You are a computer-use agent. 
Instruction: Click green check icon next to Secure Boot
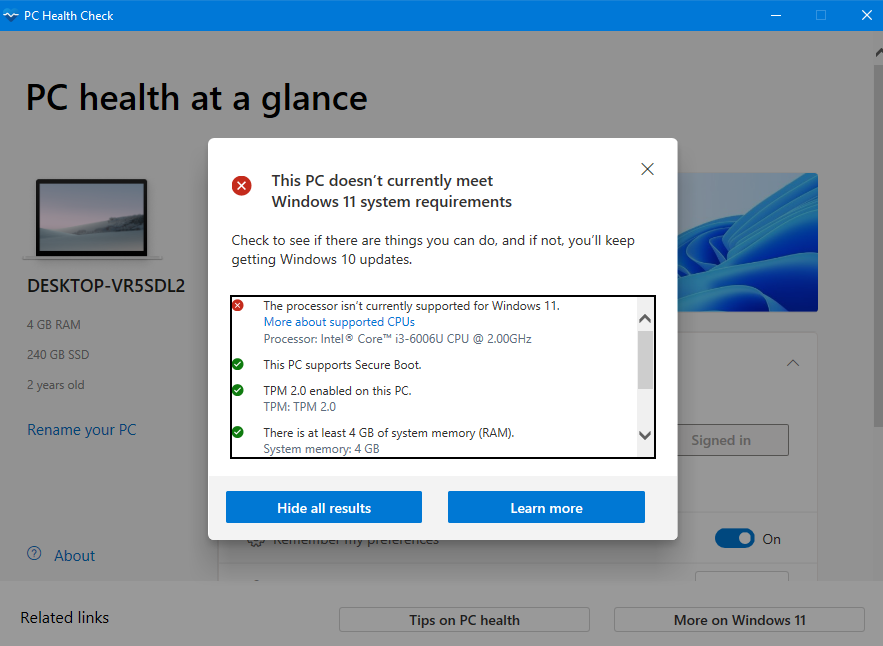(x=238, y=364)
